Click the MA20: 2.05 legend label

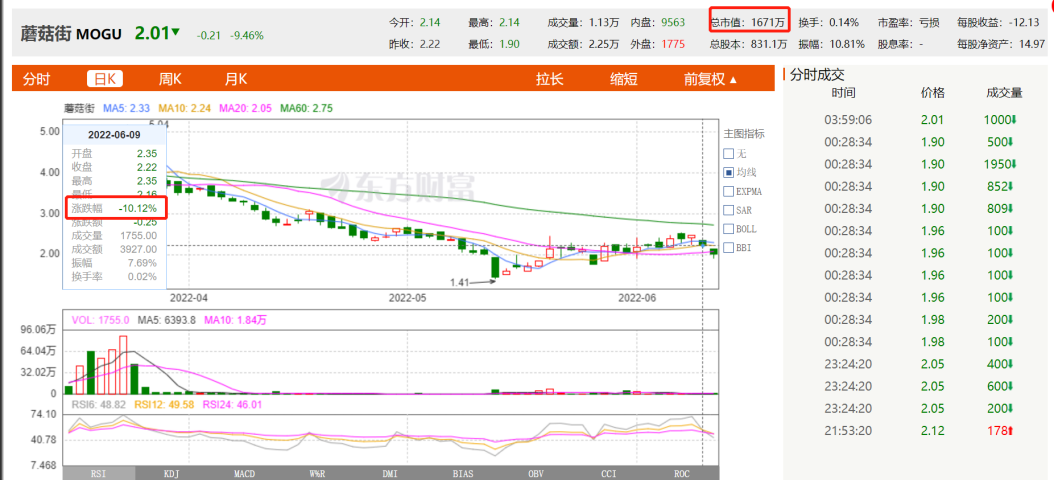[x=245, y=108]
